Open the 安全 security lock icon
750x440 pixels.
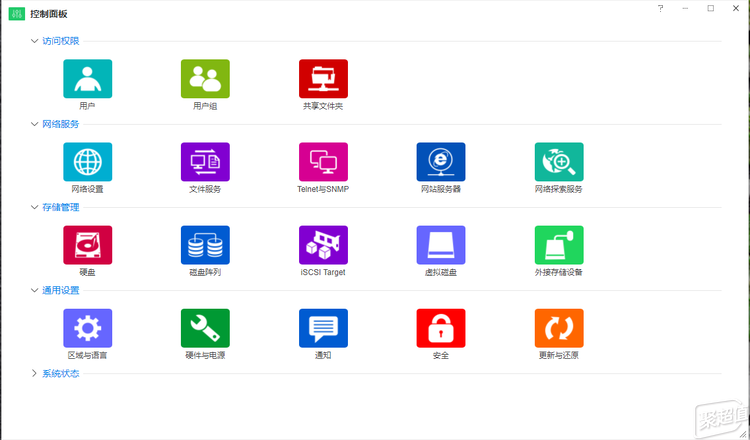click(x=441, y=329)
